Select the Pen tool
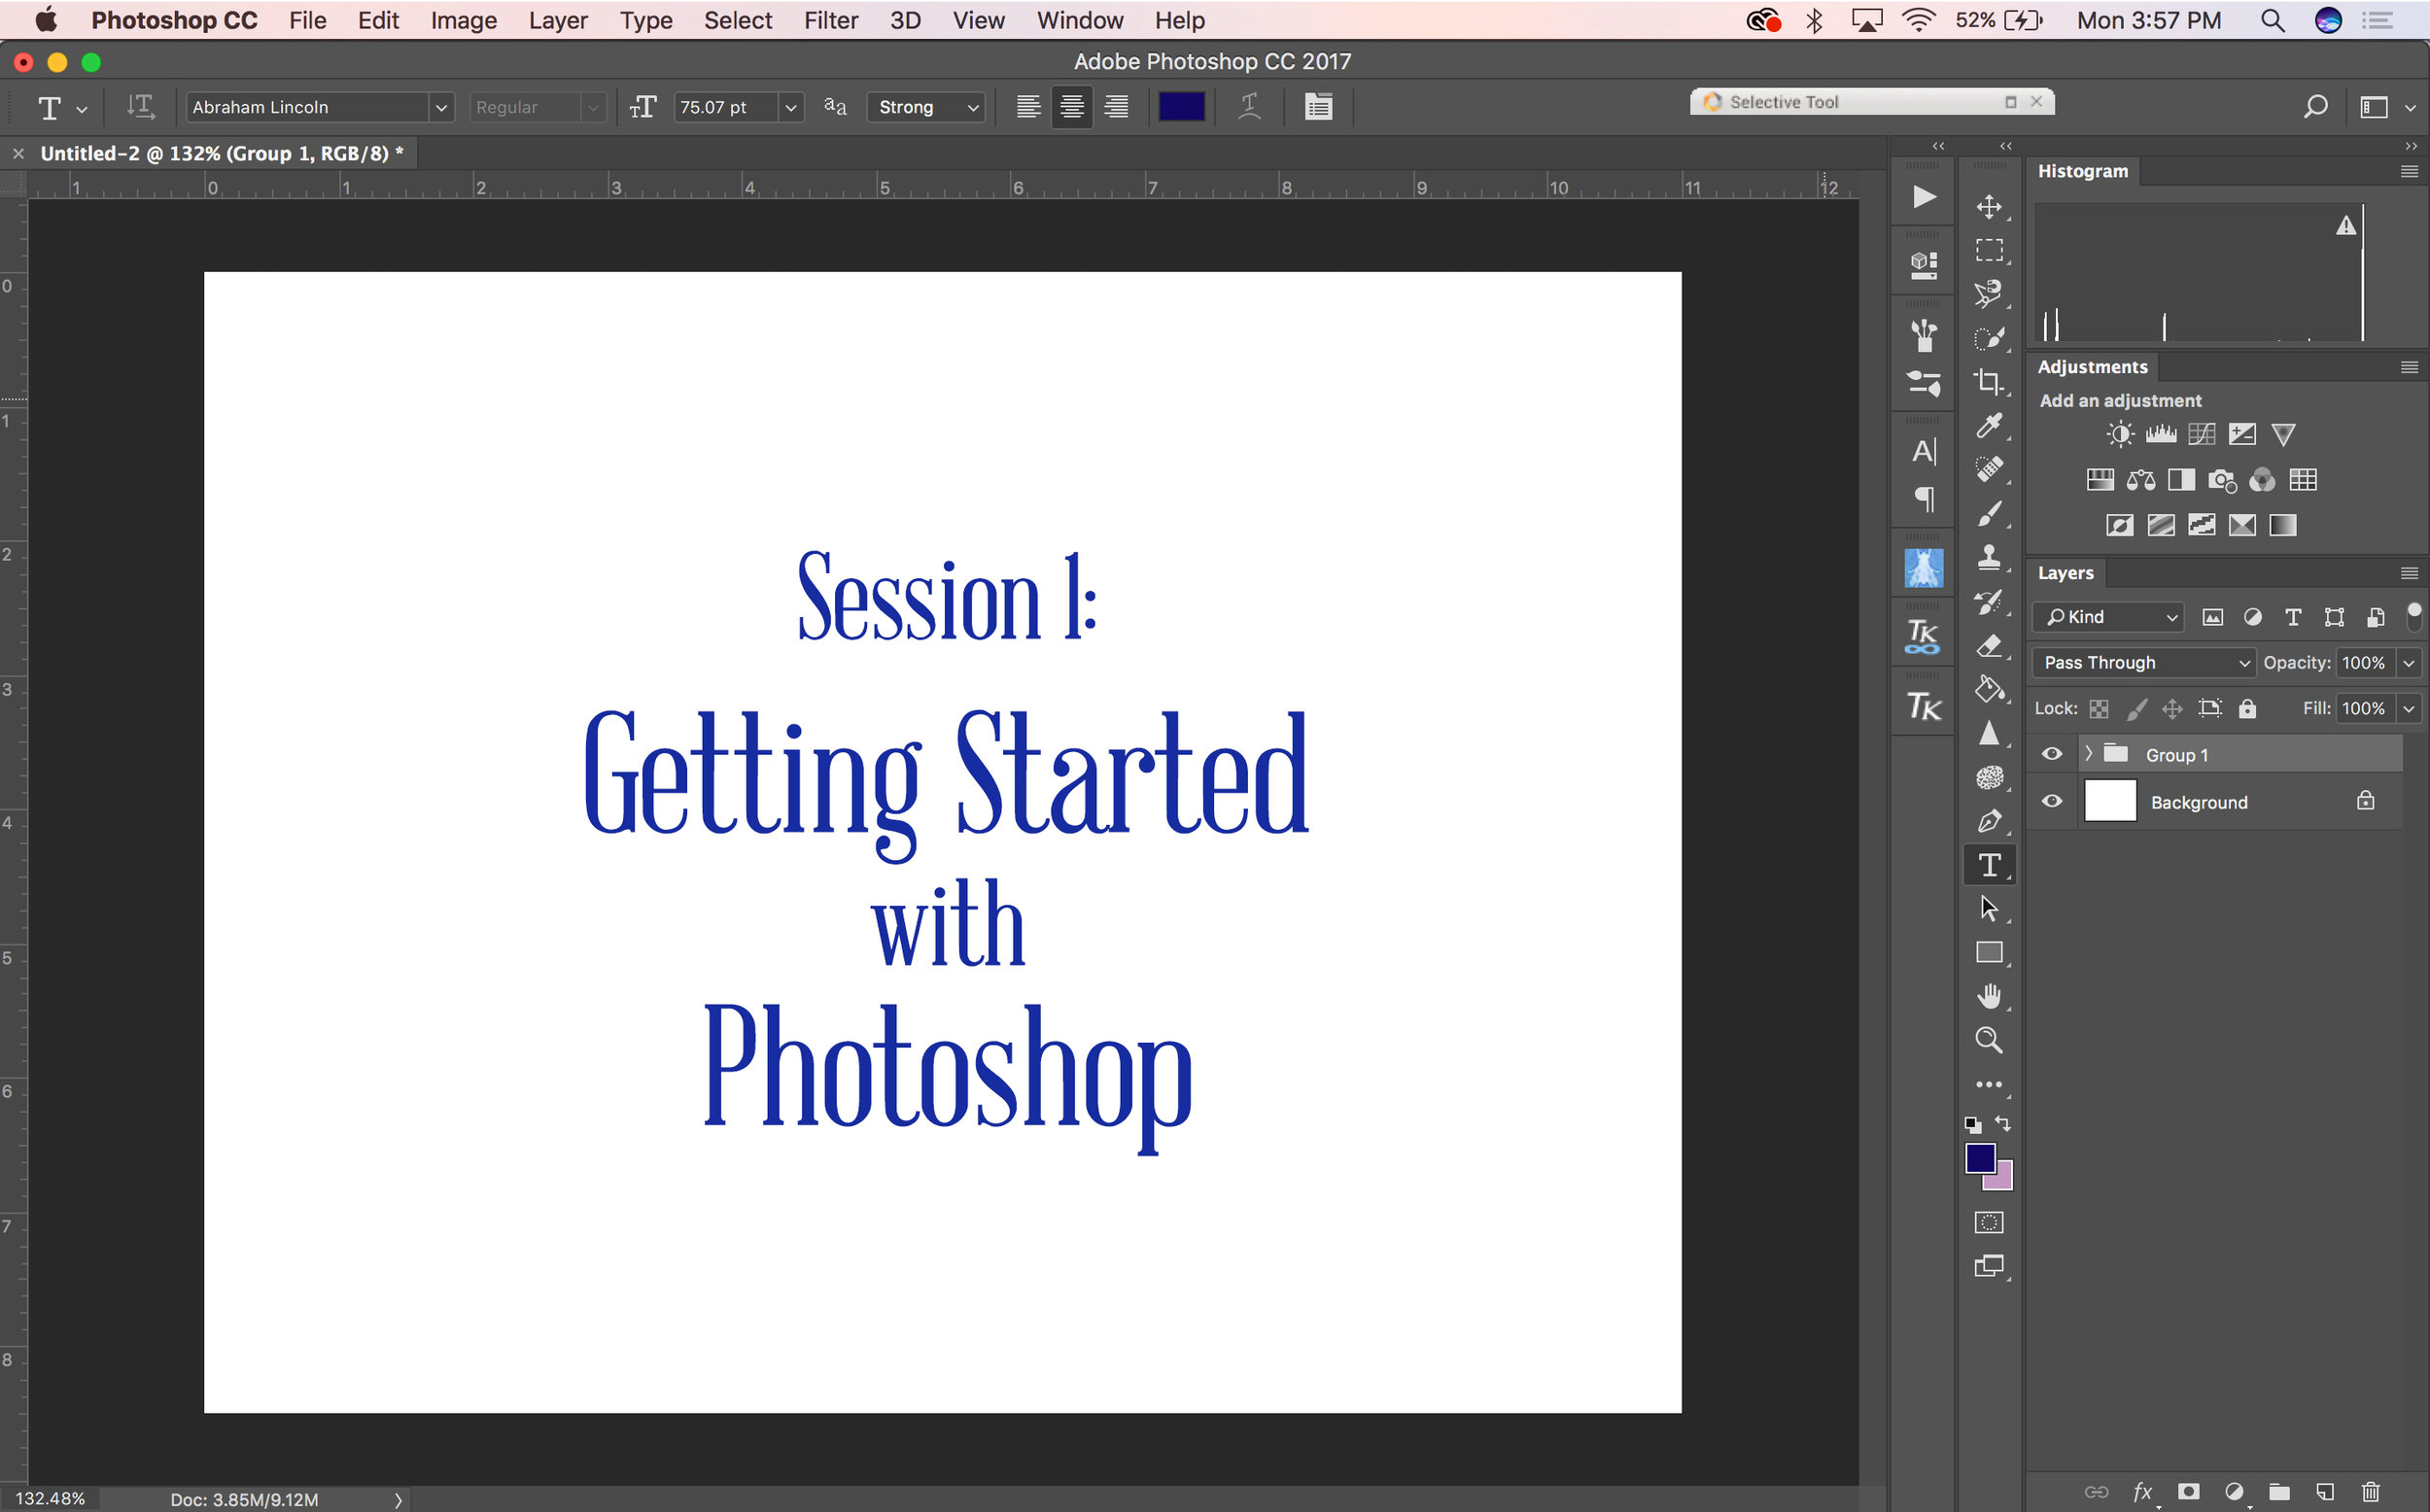The width and height of the screenshot is (2430, 1512). click(x=1989, y=821)
